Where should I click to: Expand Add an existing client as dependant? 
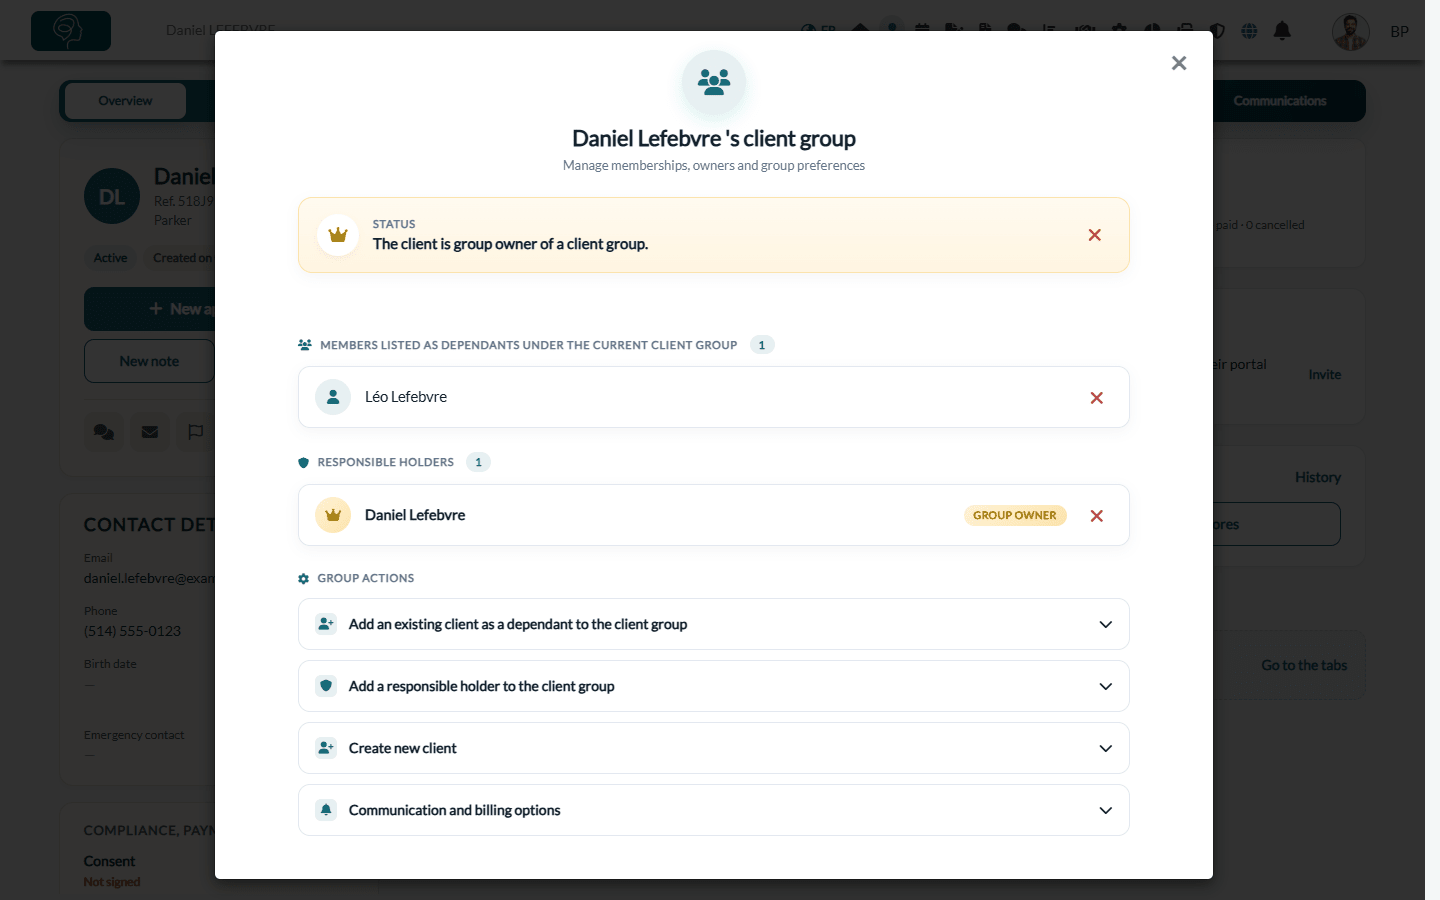click(714, 624)
